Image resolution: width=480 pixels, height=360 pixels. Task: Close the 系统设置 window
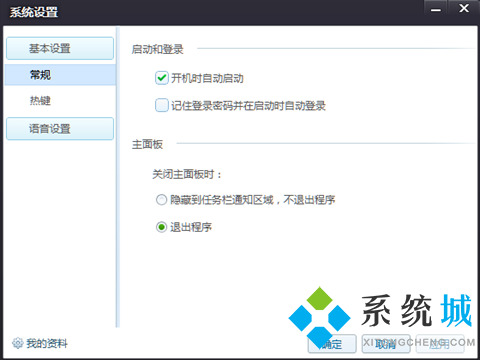point(464,9)
